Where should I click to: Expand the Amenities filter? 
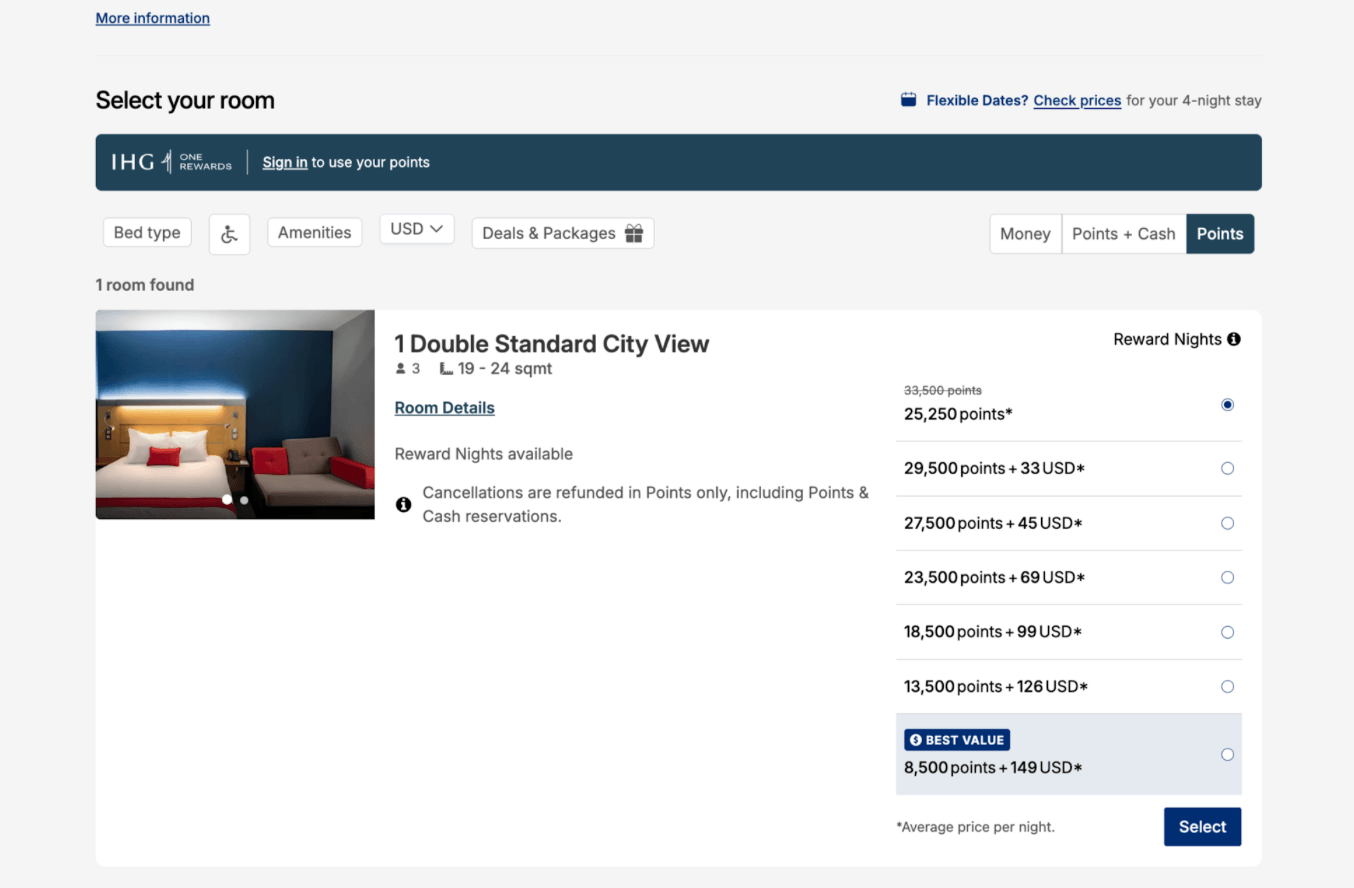click(314, 232)
